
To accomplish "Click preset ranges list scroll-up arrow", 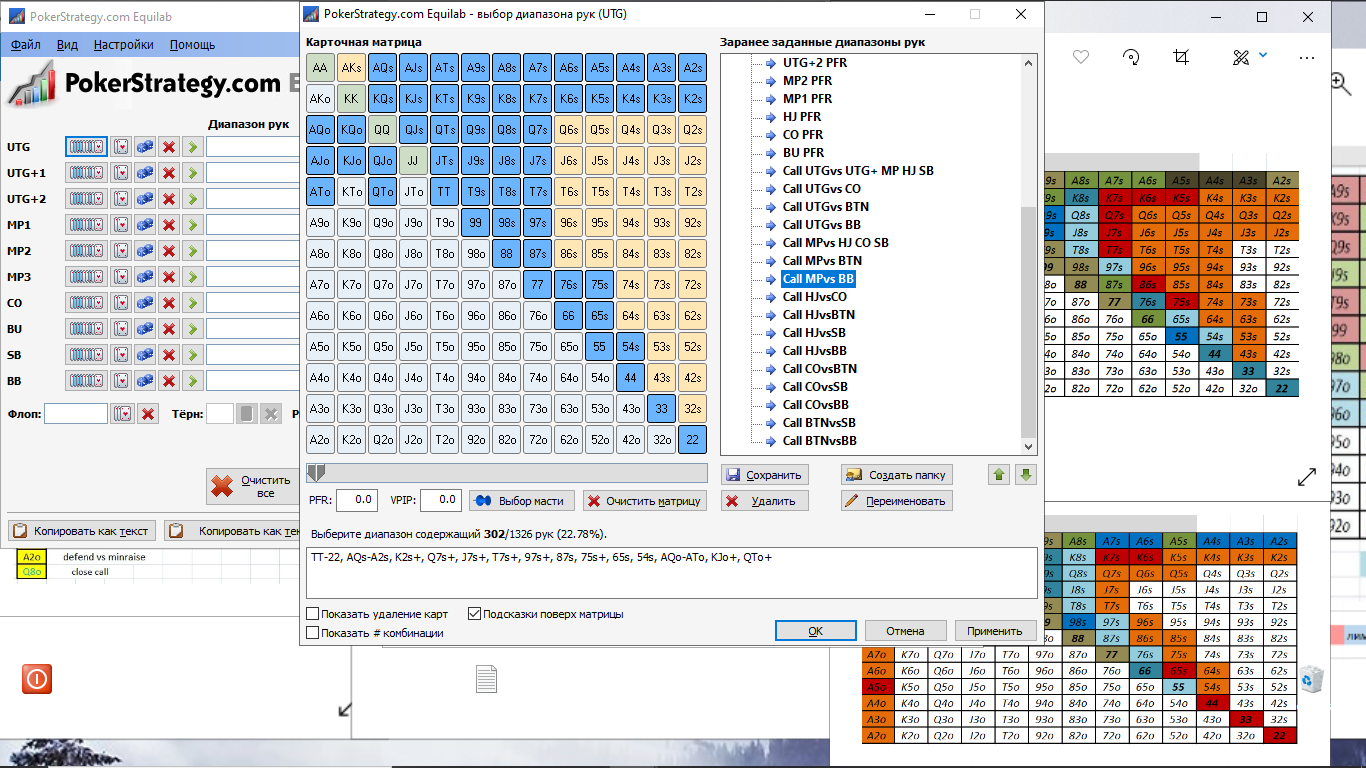I will 1029,63.
